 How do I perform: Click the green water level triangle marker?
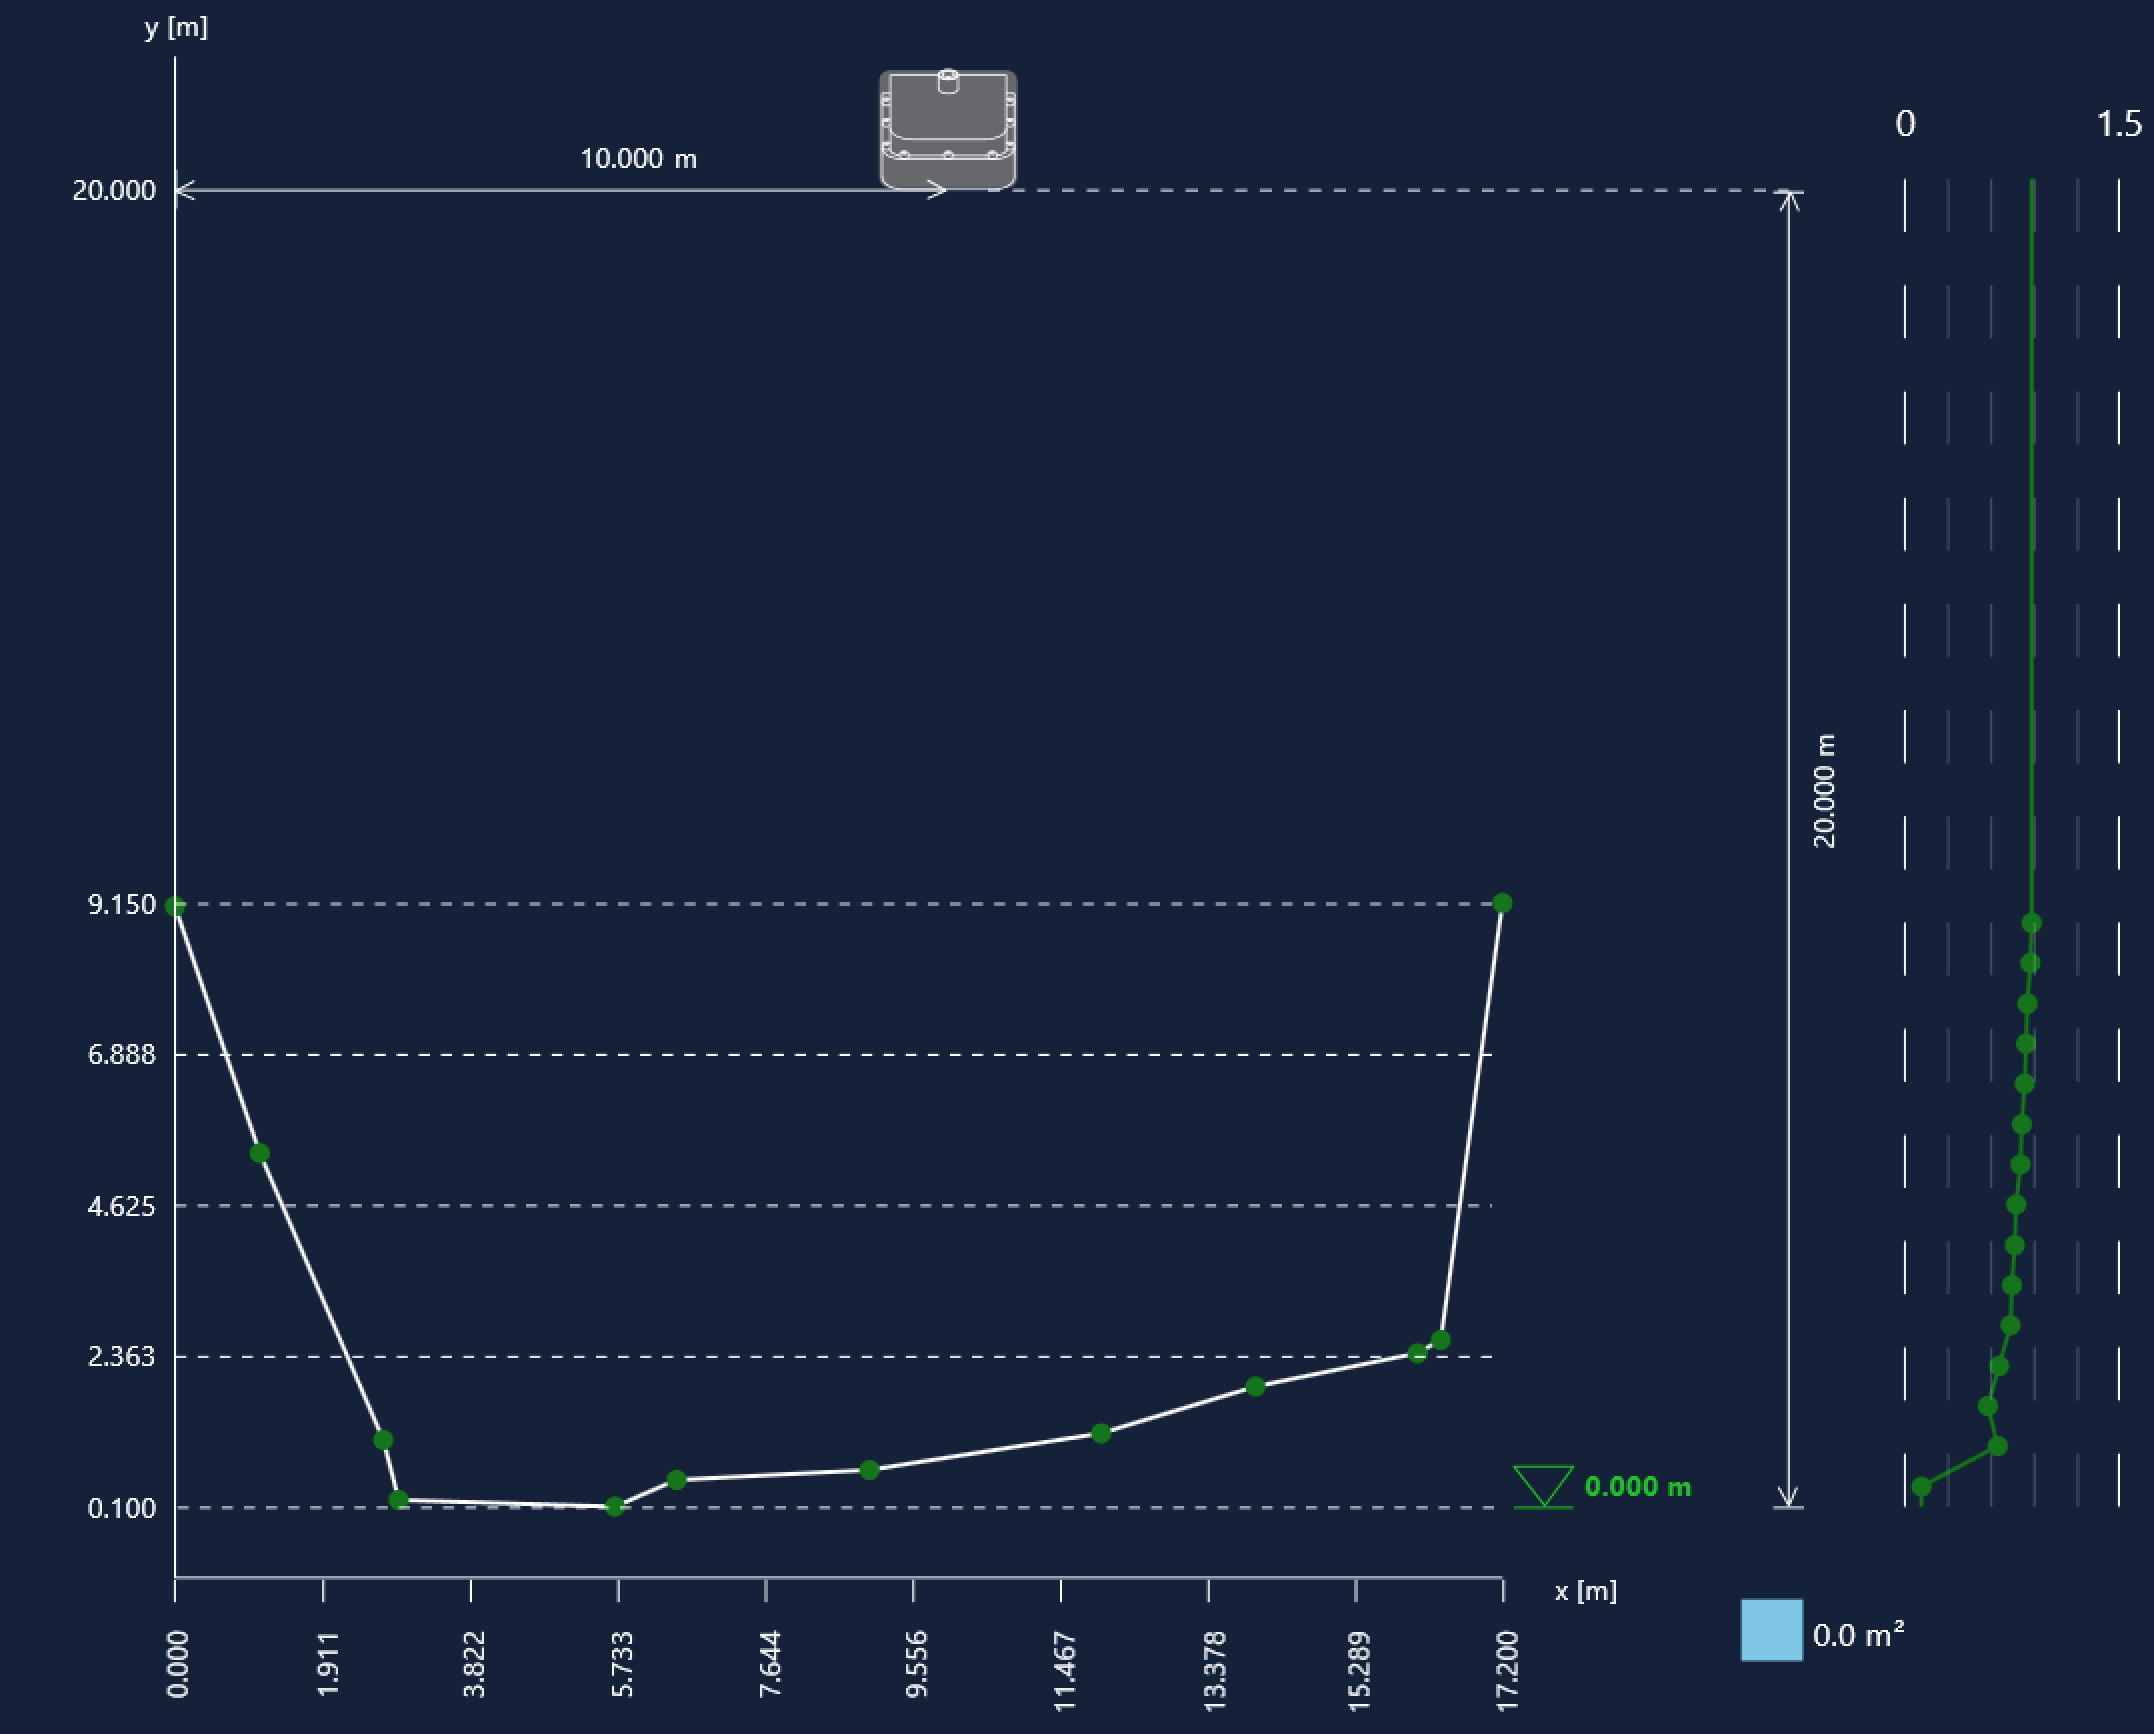click(x=1543, y=1487)
